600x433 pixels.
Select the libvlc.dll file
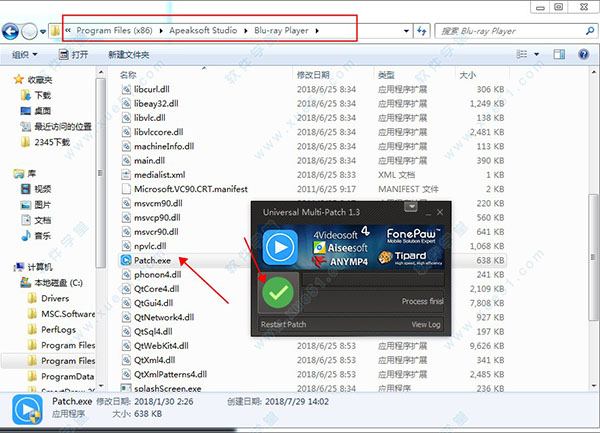tap(150, 118)
